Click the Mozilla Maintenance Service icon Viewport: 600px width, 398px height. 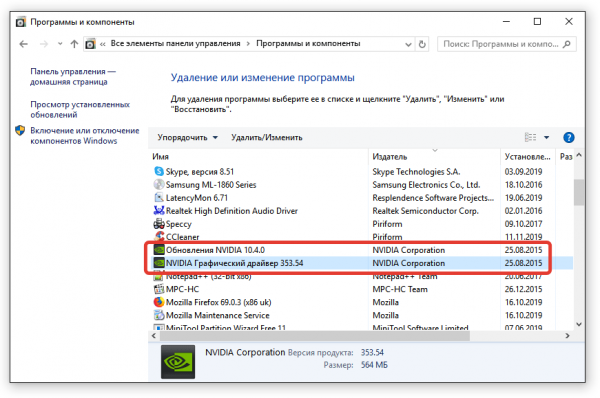159,315
